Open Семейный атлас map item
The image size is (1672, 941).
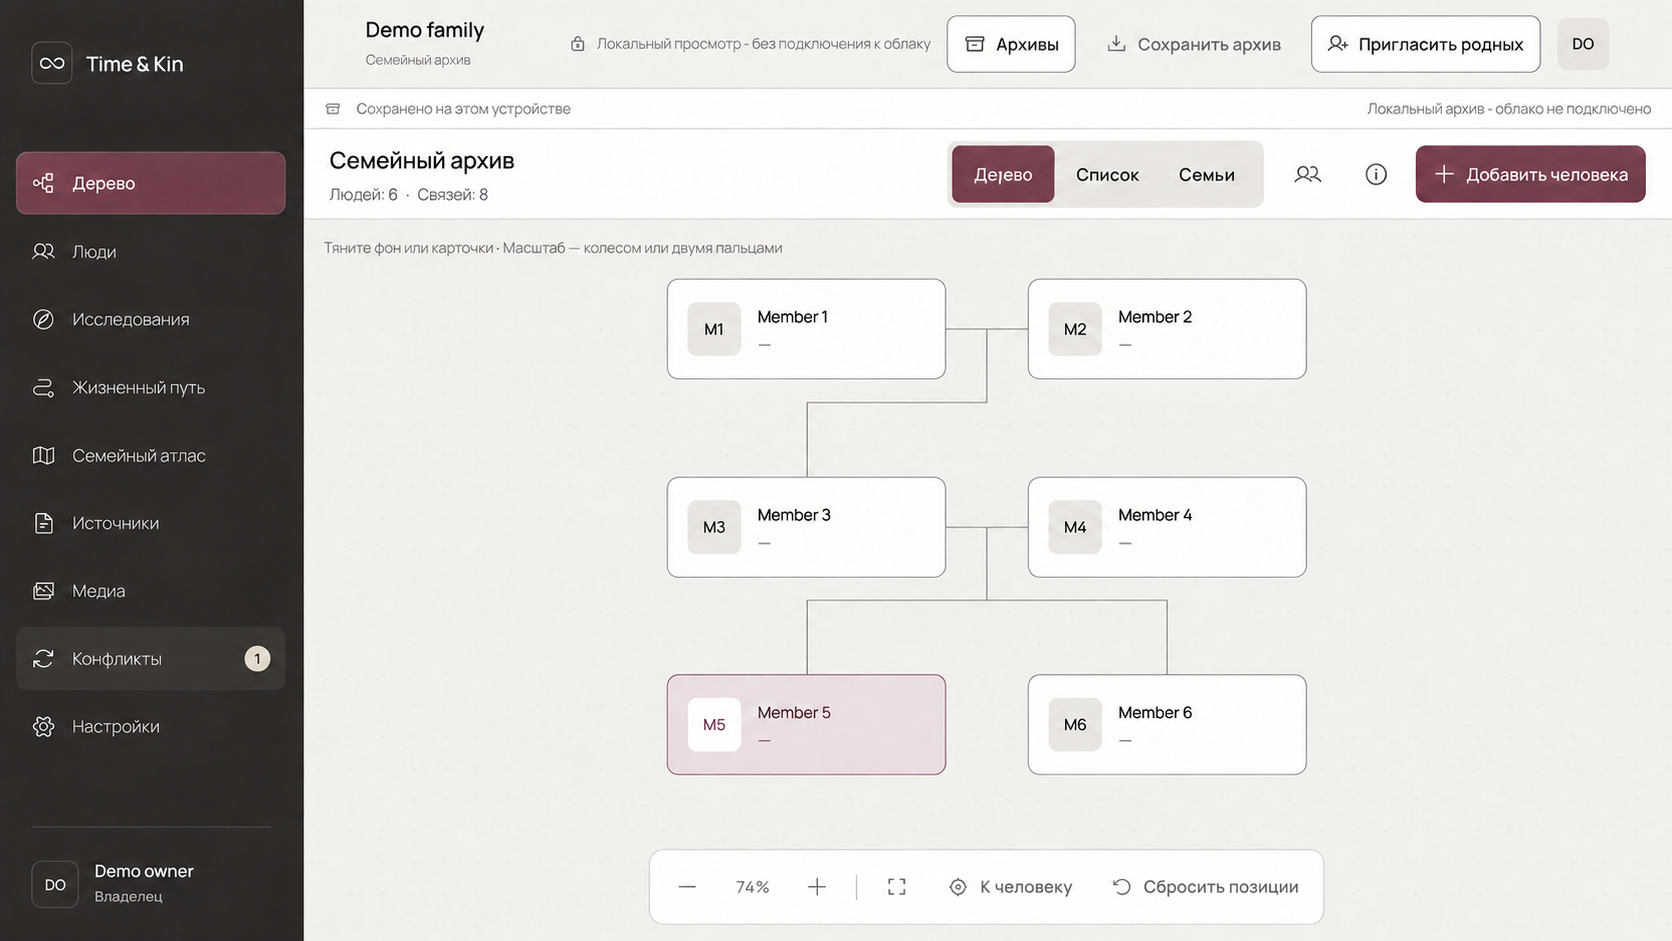[151, 455]
